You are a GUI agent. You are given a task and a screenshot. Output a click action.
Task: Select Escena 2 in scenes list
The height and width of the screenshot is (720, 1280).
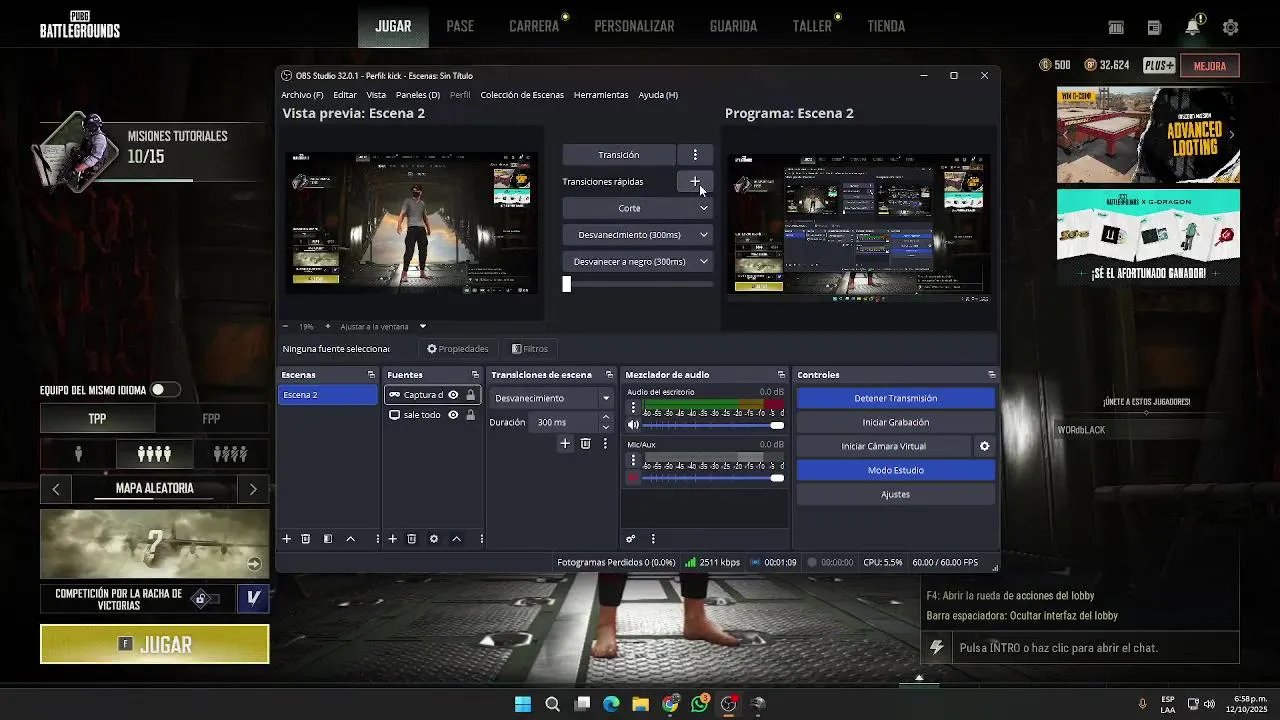pyautogui.click(x=328, y=395)
